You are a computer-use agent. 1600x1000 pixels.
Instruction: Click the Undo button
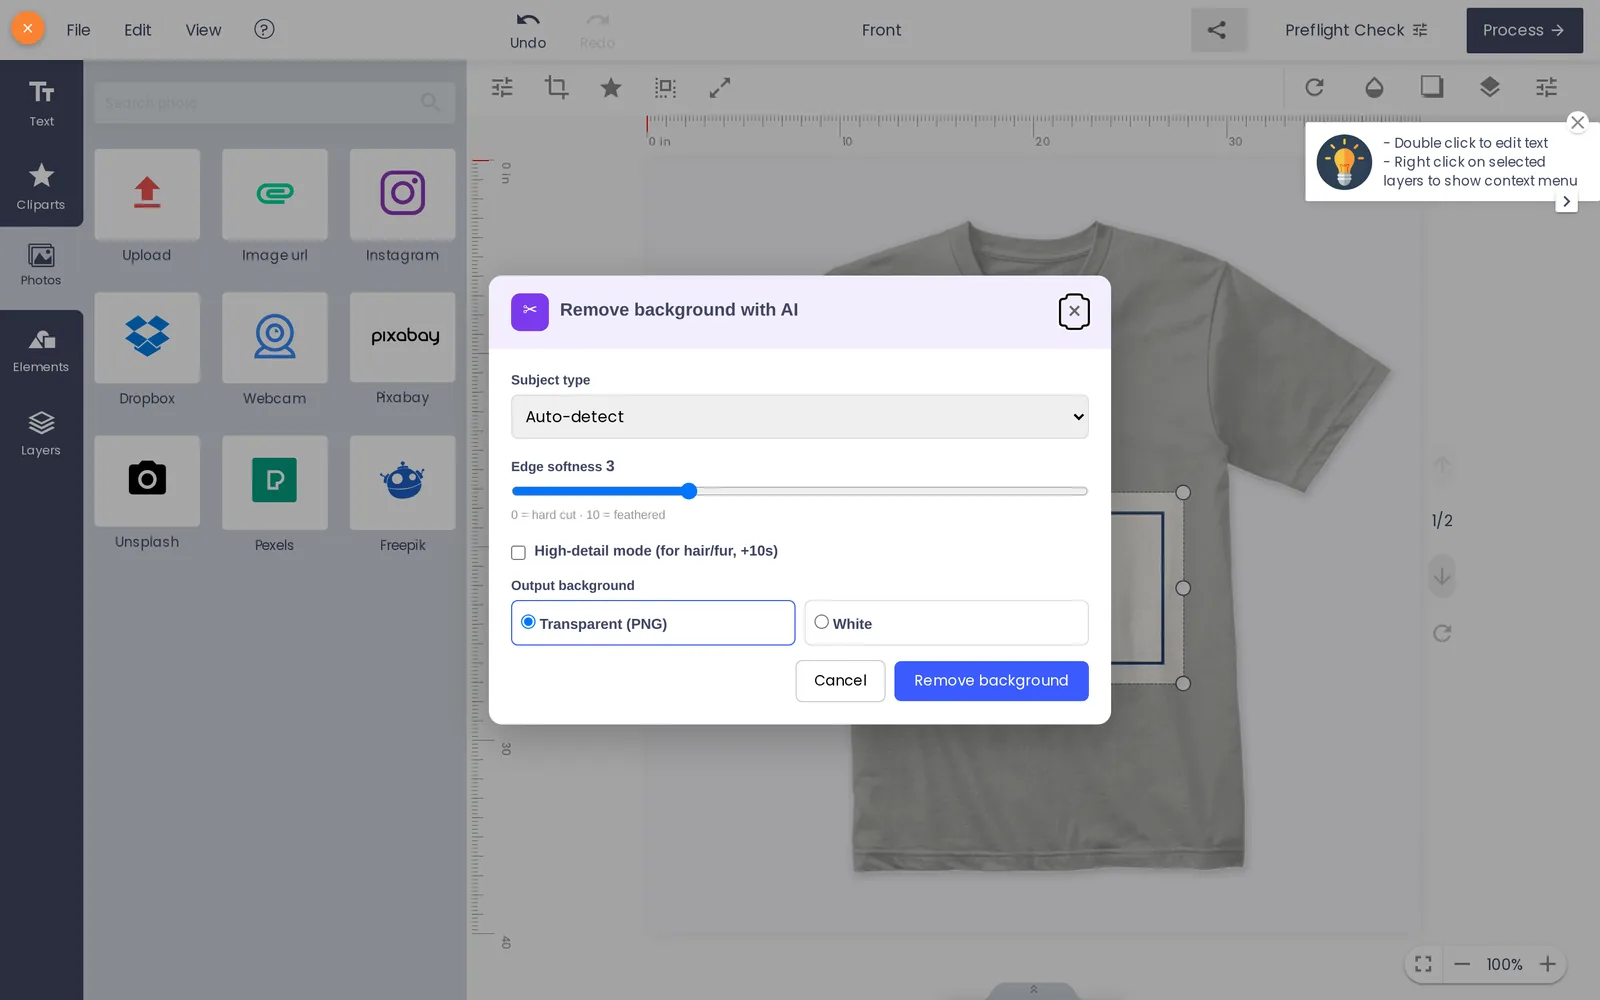coord(528,31)
